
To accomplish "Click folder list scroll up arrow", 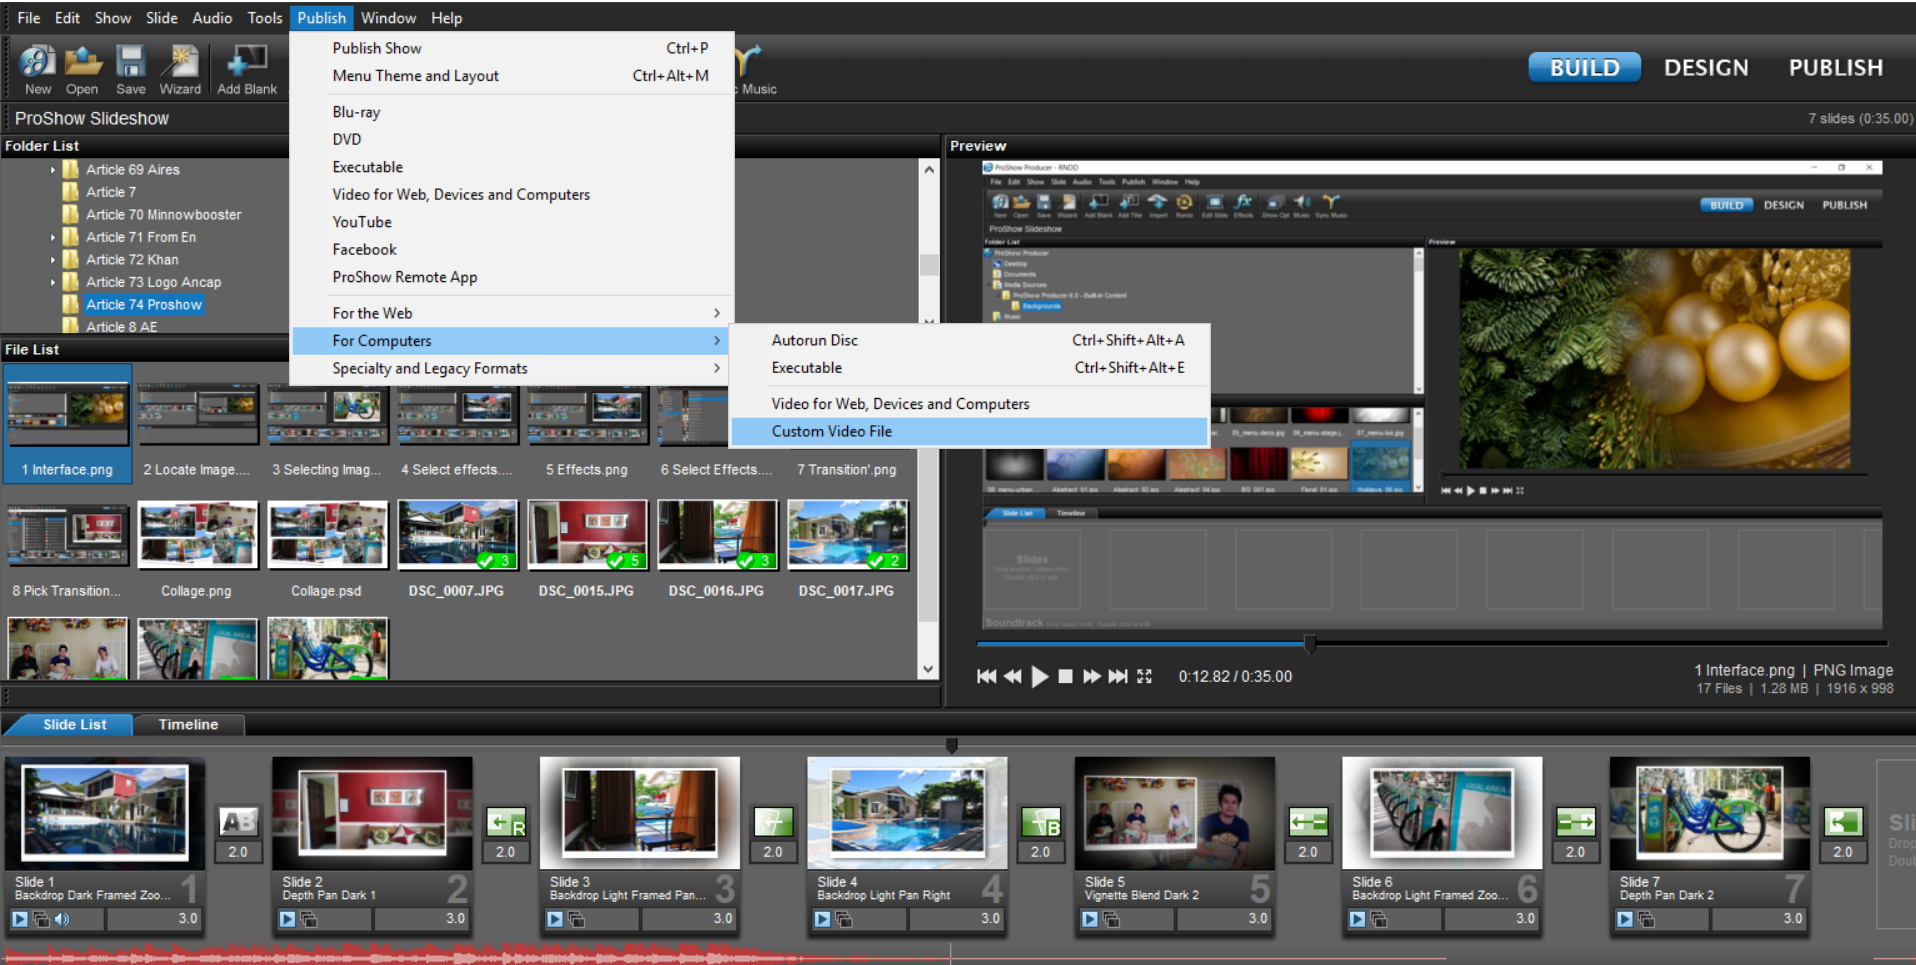I will 929,169.
